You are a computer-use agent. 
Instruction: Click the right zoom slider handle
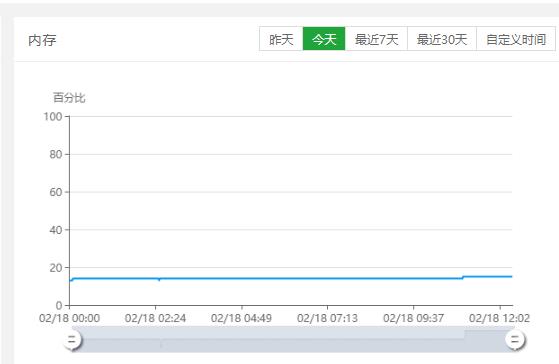515,340
